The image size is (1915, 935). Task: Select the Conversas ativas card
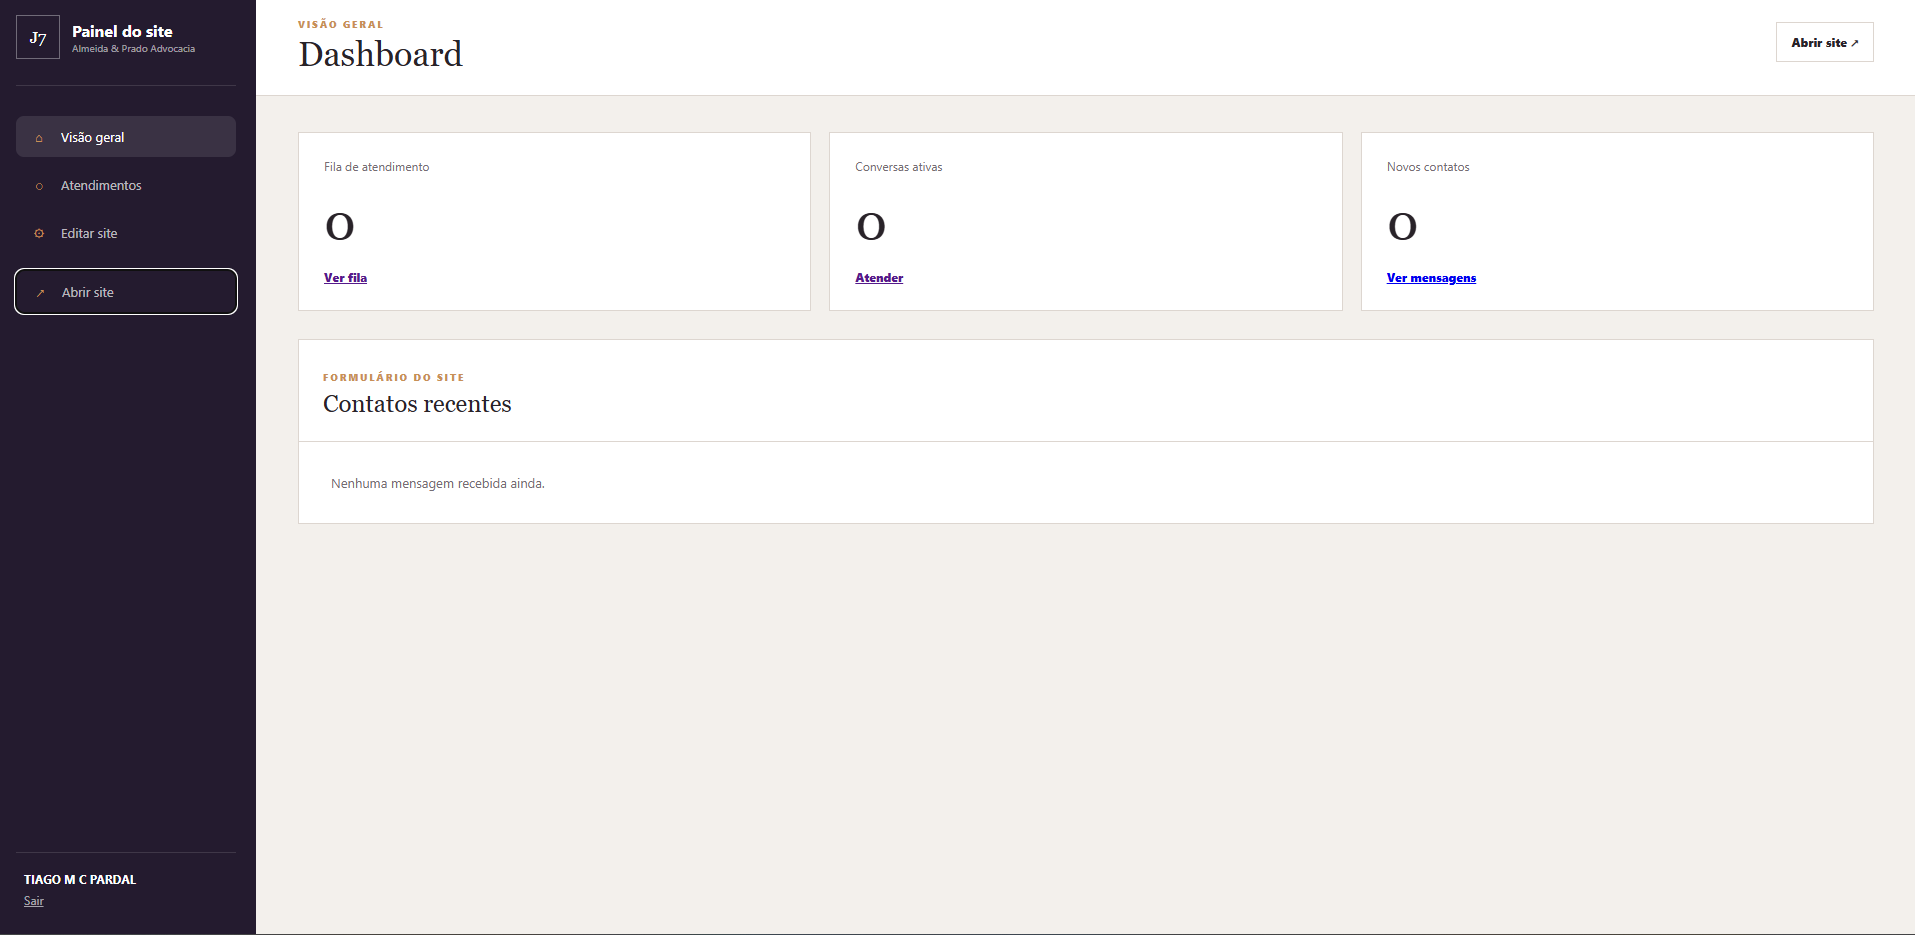click(1085, 221)
